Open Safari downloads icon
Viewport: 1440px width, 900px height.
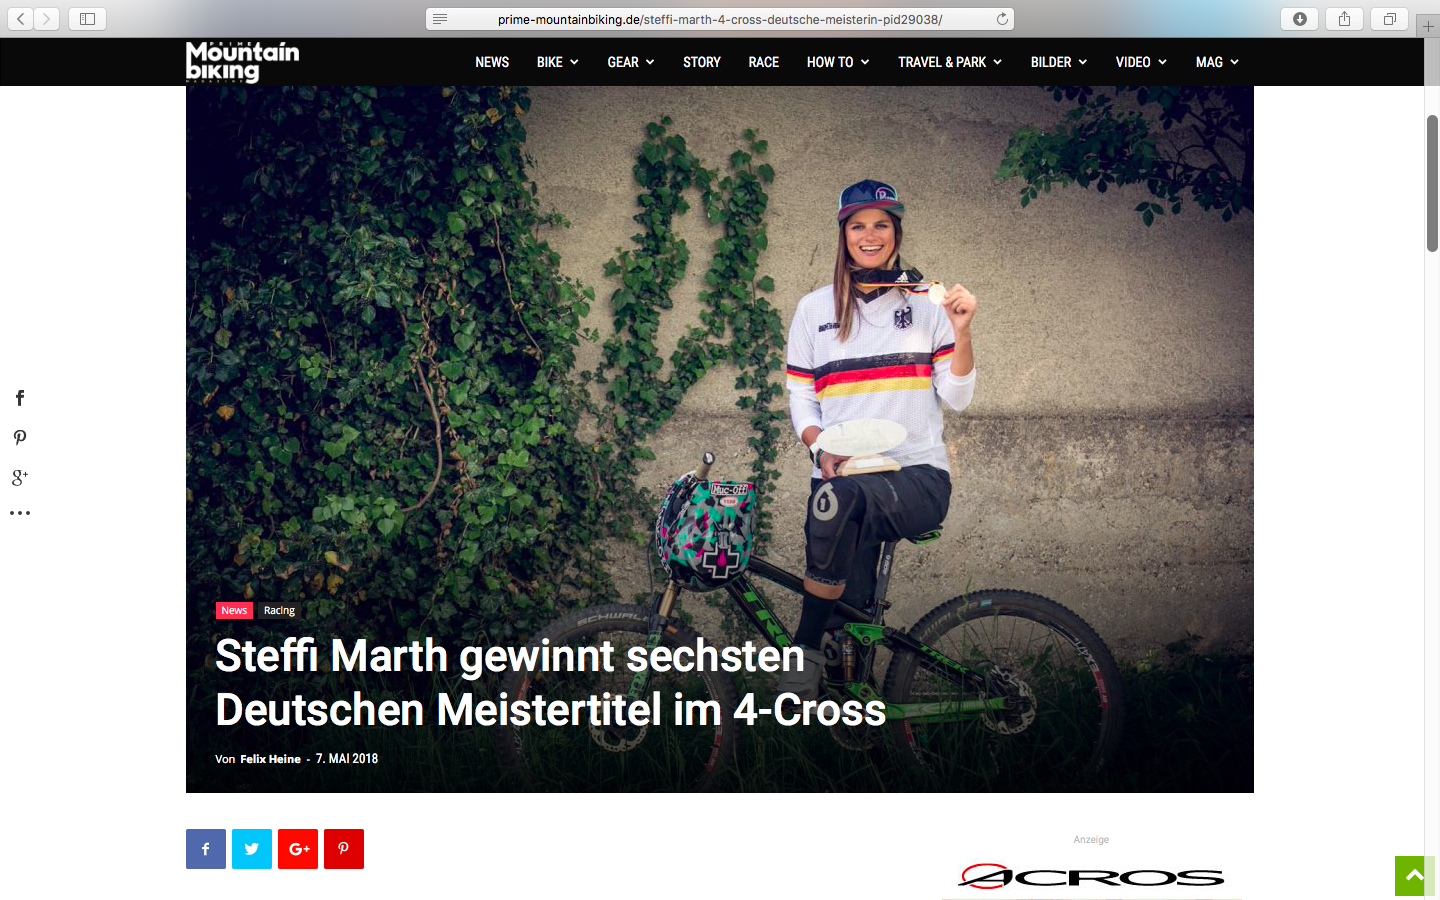click(1300, 19)
